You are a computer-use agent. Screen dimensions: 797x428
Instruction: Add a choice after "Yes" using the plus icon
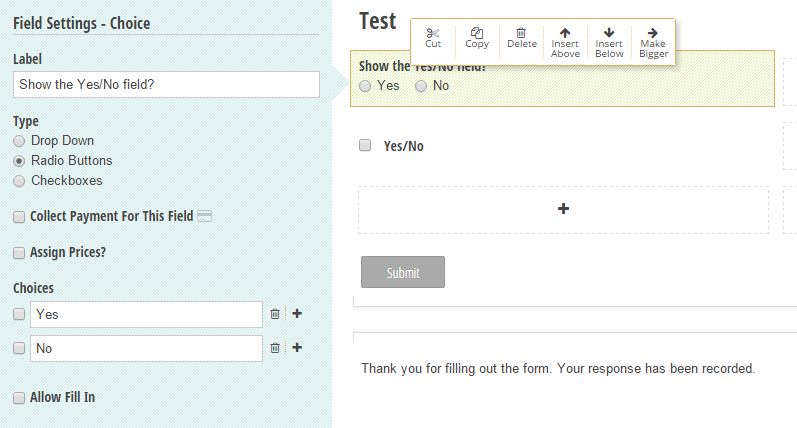(x=297, y=314)
